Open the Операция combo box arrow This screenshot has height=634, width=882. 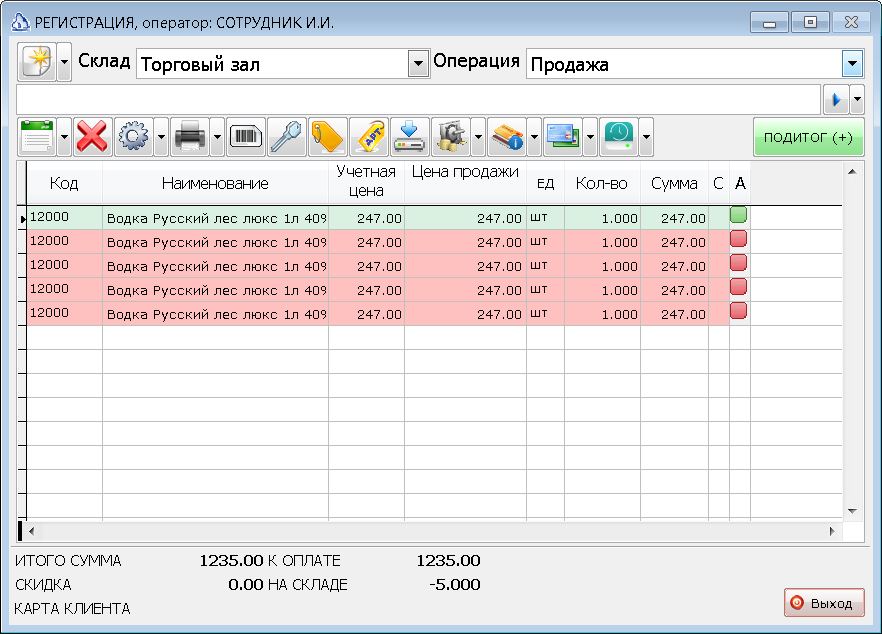coord(852,64)
